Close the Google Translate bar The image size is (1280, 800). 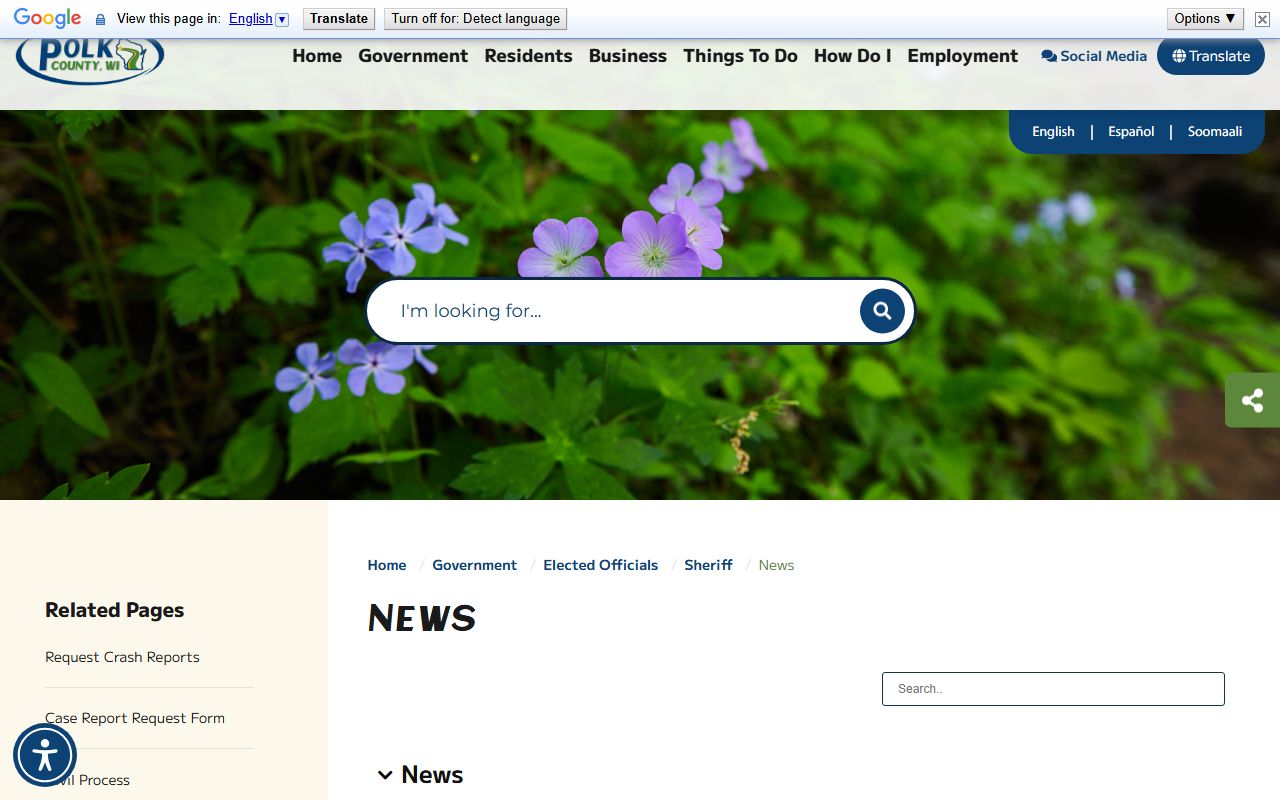coord(1262,19)
